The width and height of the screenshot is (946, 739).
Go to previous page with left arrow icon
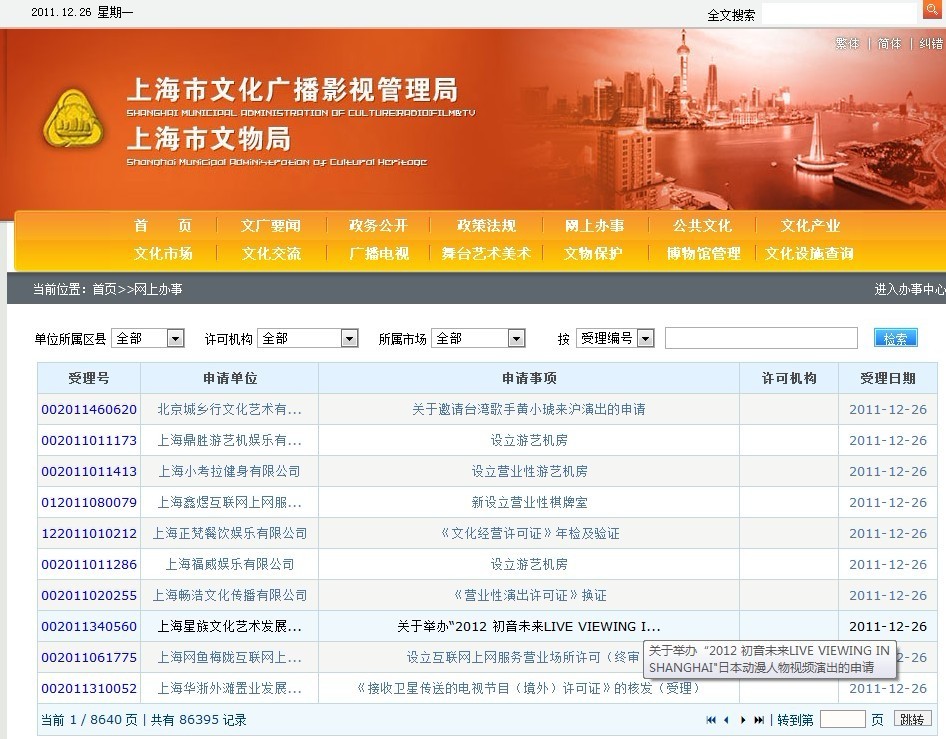pyautogui.click(x=726, y=719)
